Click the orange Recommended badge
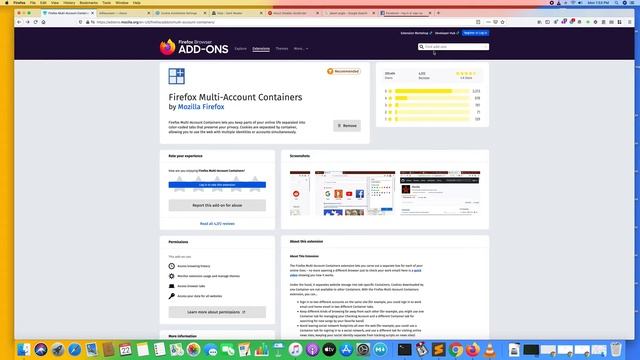Image resolution: width=640 pixels, height=360 pixels. pyautogui.click(x=343, y=71)
